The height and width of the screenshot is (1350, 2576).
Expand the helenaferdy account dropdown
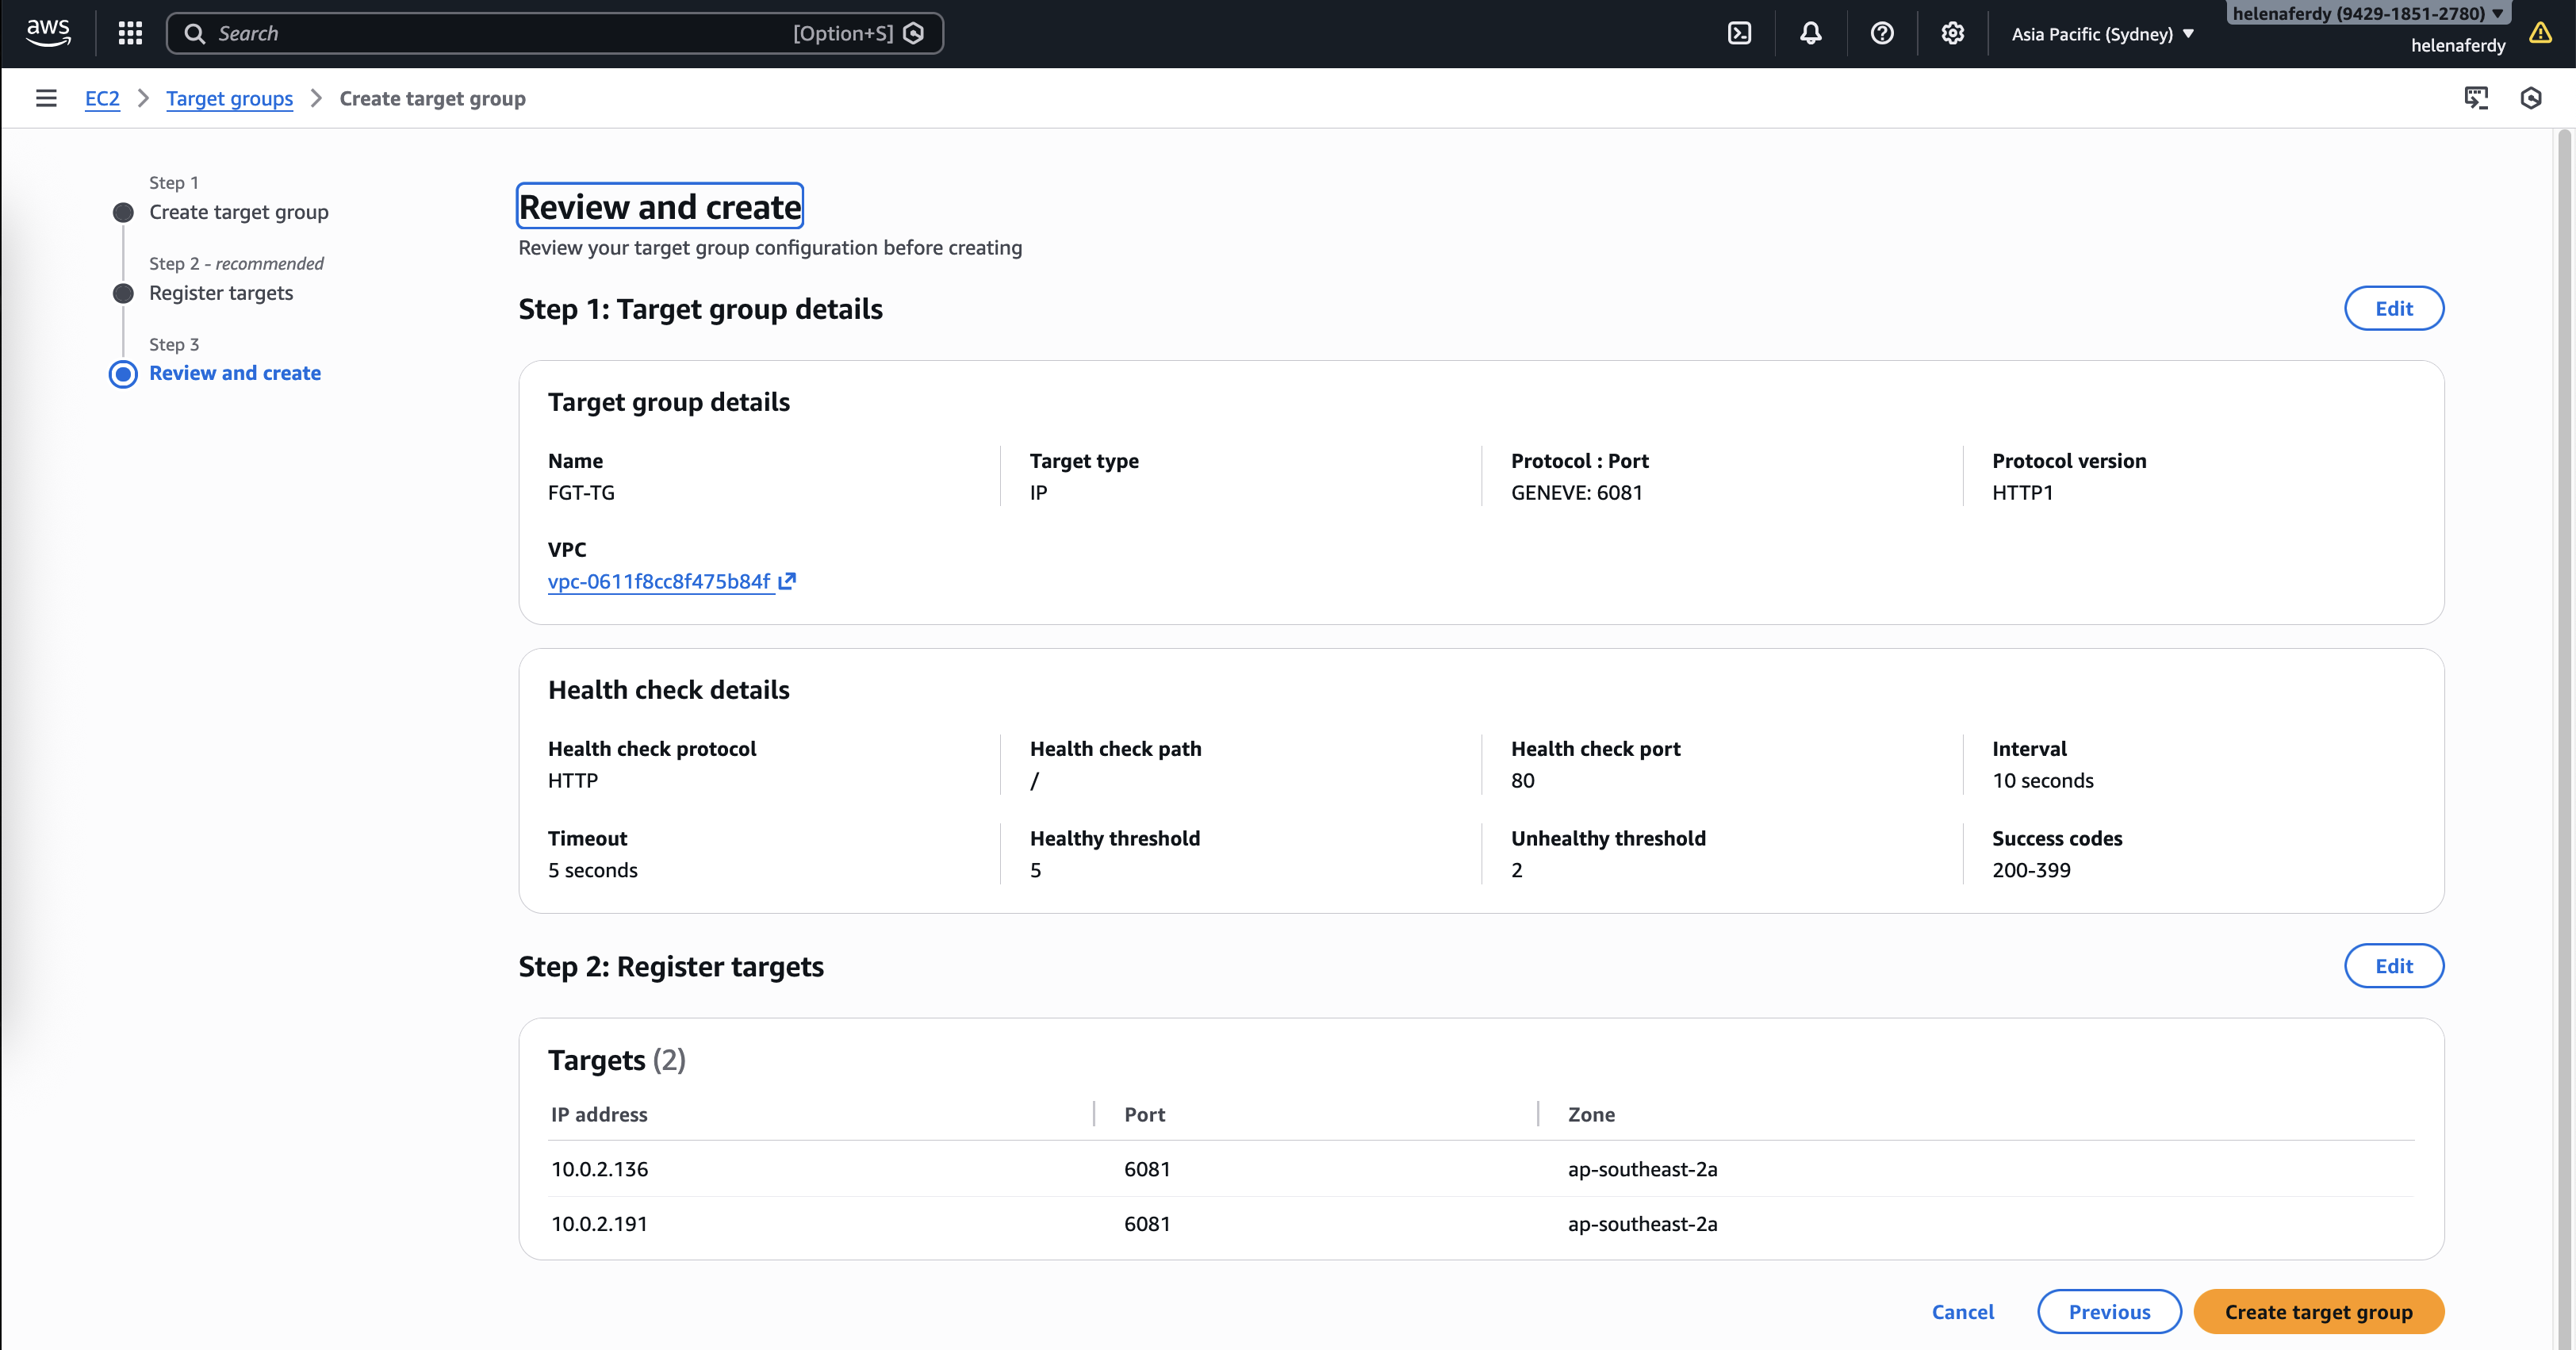click(2367, 13)
